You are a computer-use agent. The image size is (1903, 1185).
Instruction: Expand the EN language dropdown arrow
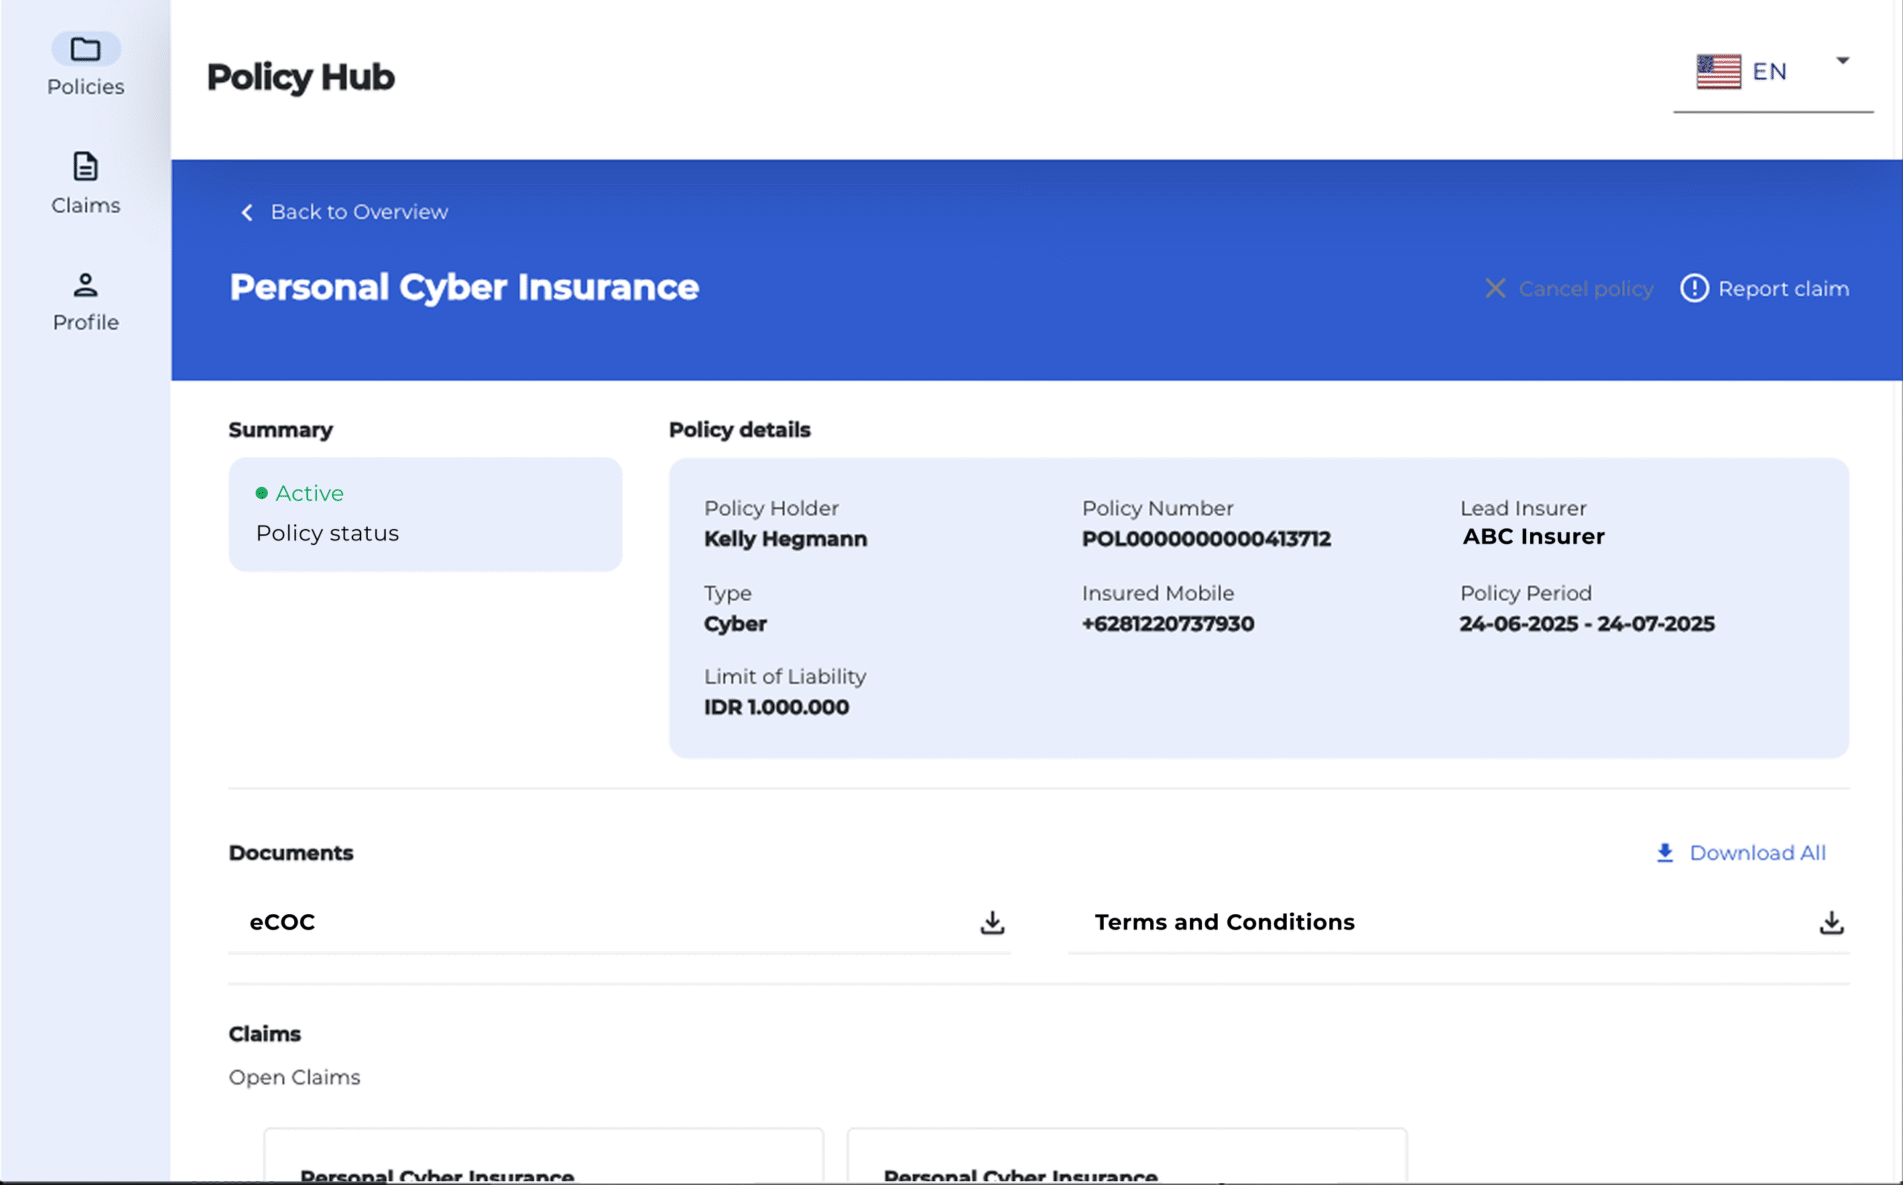coord(1842,60)
